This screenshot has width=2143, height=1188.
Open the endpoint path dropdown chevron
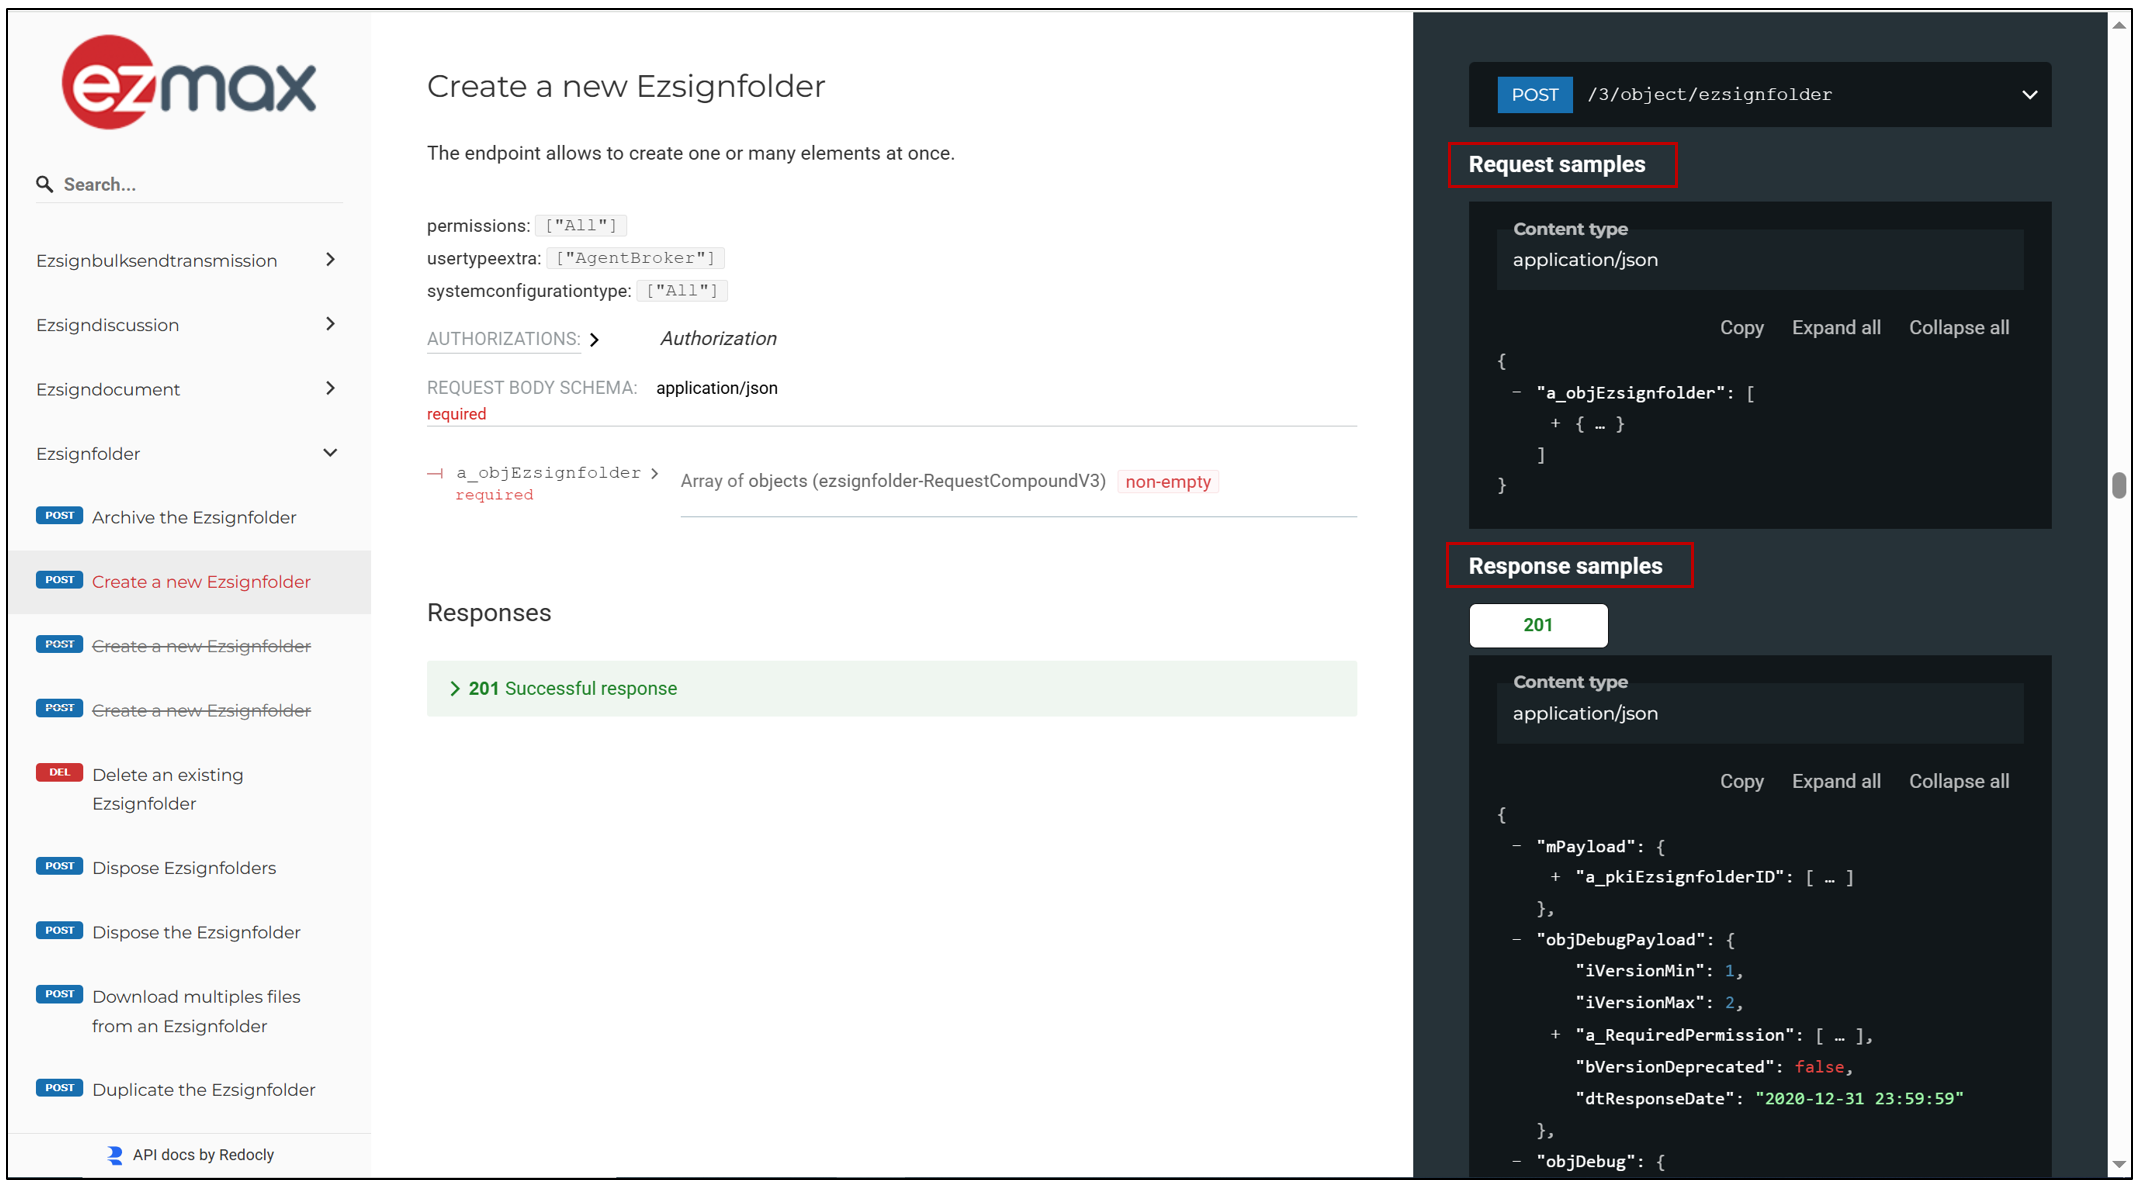click(2029, 95)
